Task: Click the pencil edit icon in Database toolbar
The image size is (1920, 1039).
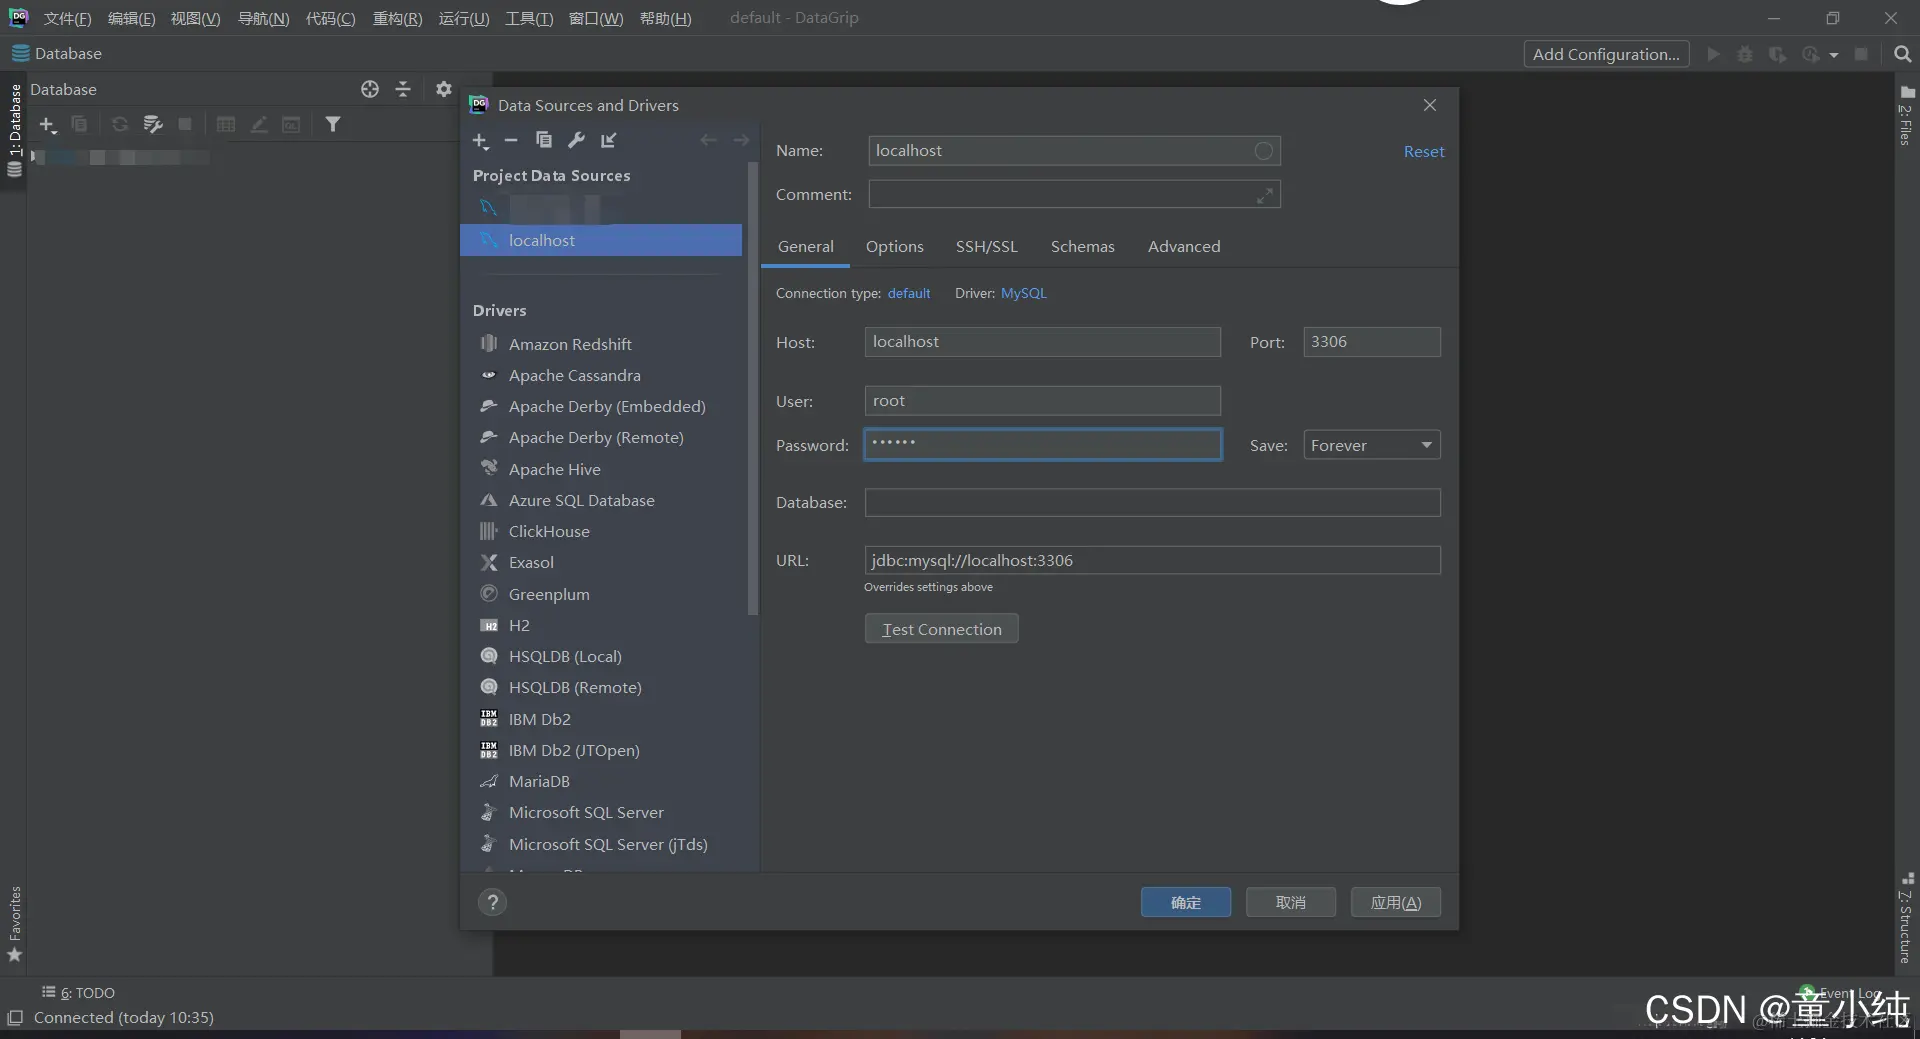Action: pos(259,125)
